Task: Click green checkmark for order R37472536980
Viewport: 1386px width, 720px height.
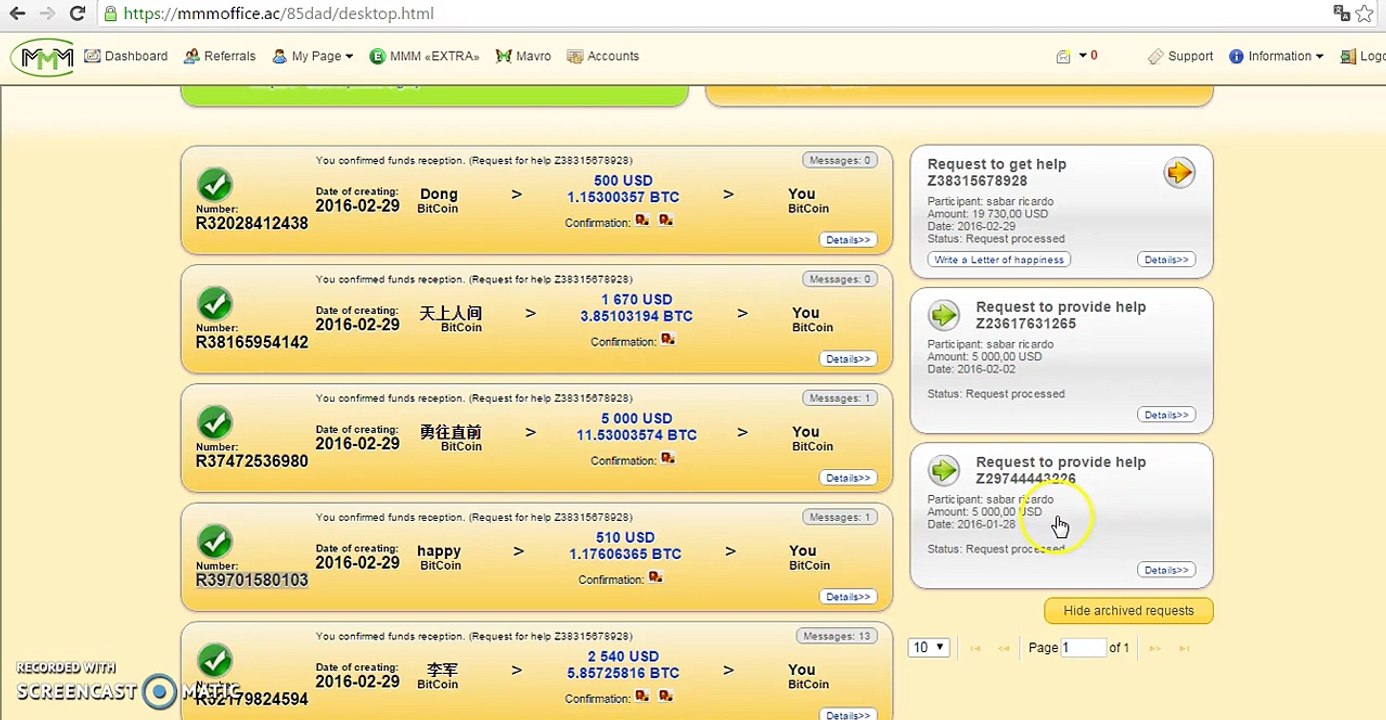Action: [x=214, y=423]
